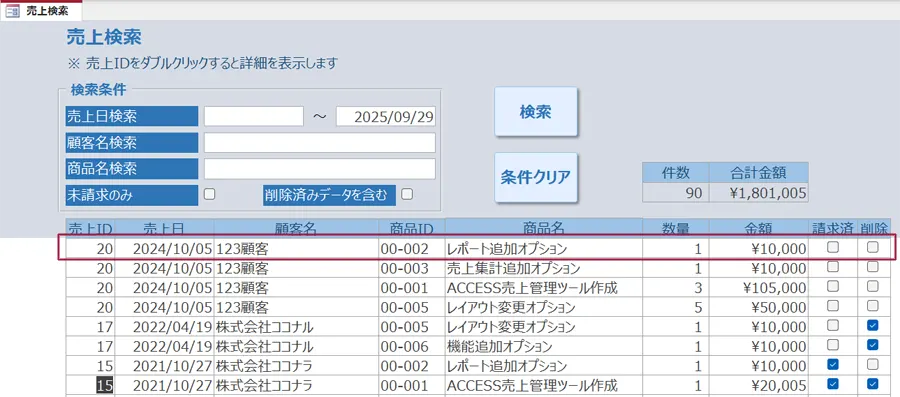Image resolution: width=900 pixels, height=397 pixels.
Task: Click the quantity 5 in レイアウト変更オプション row
Action: (x=676, y=308)
